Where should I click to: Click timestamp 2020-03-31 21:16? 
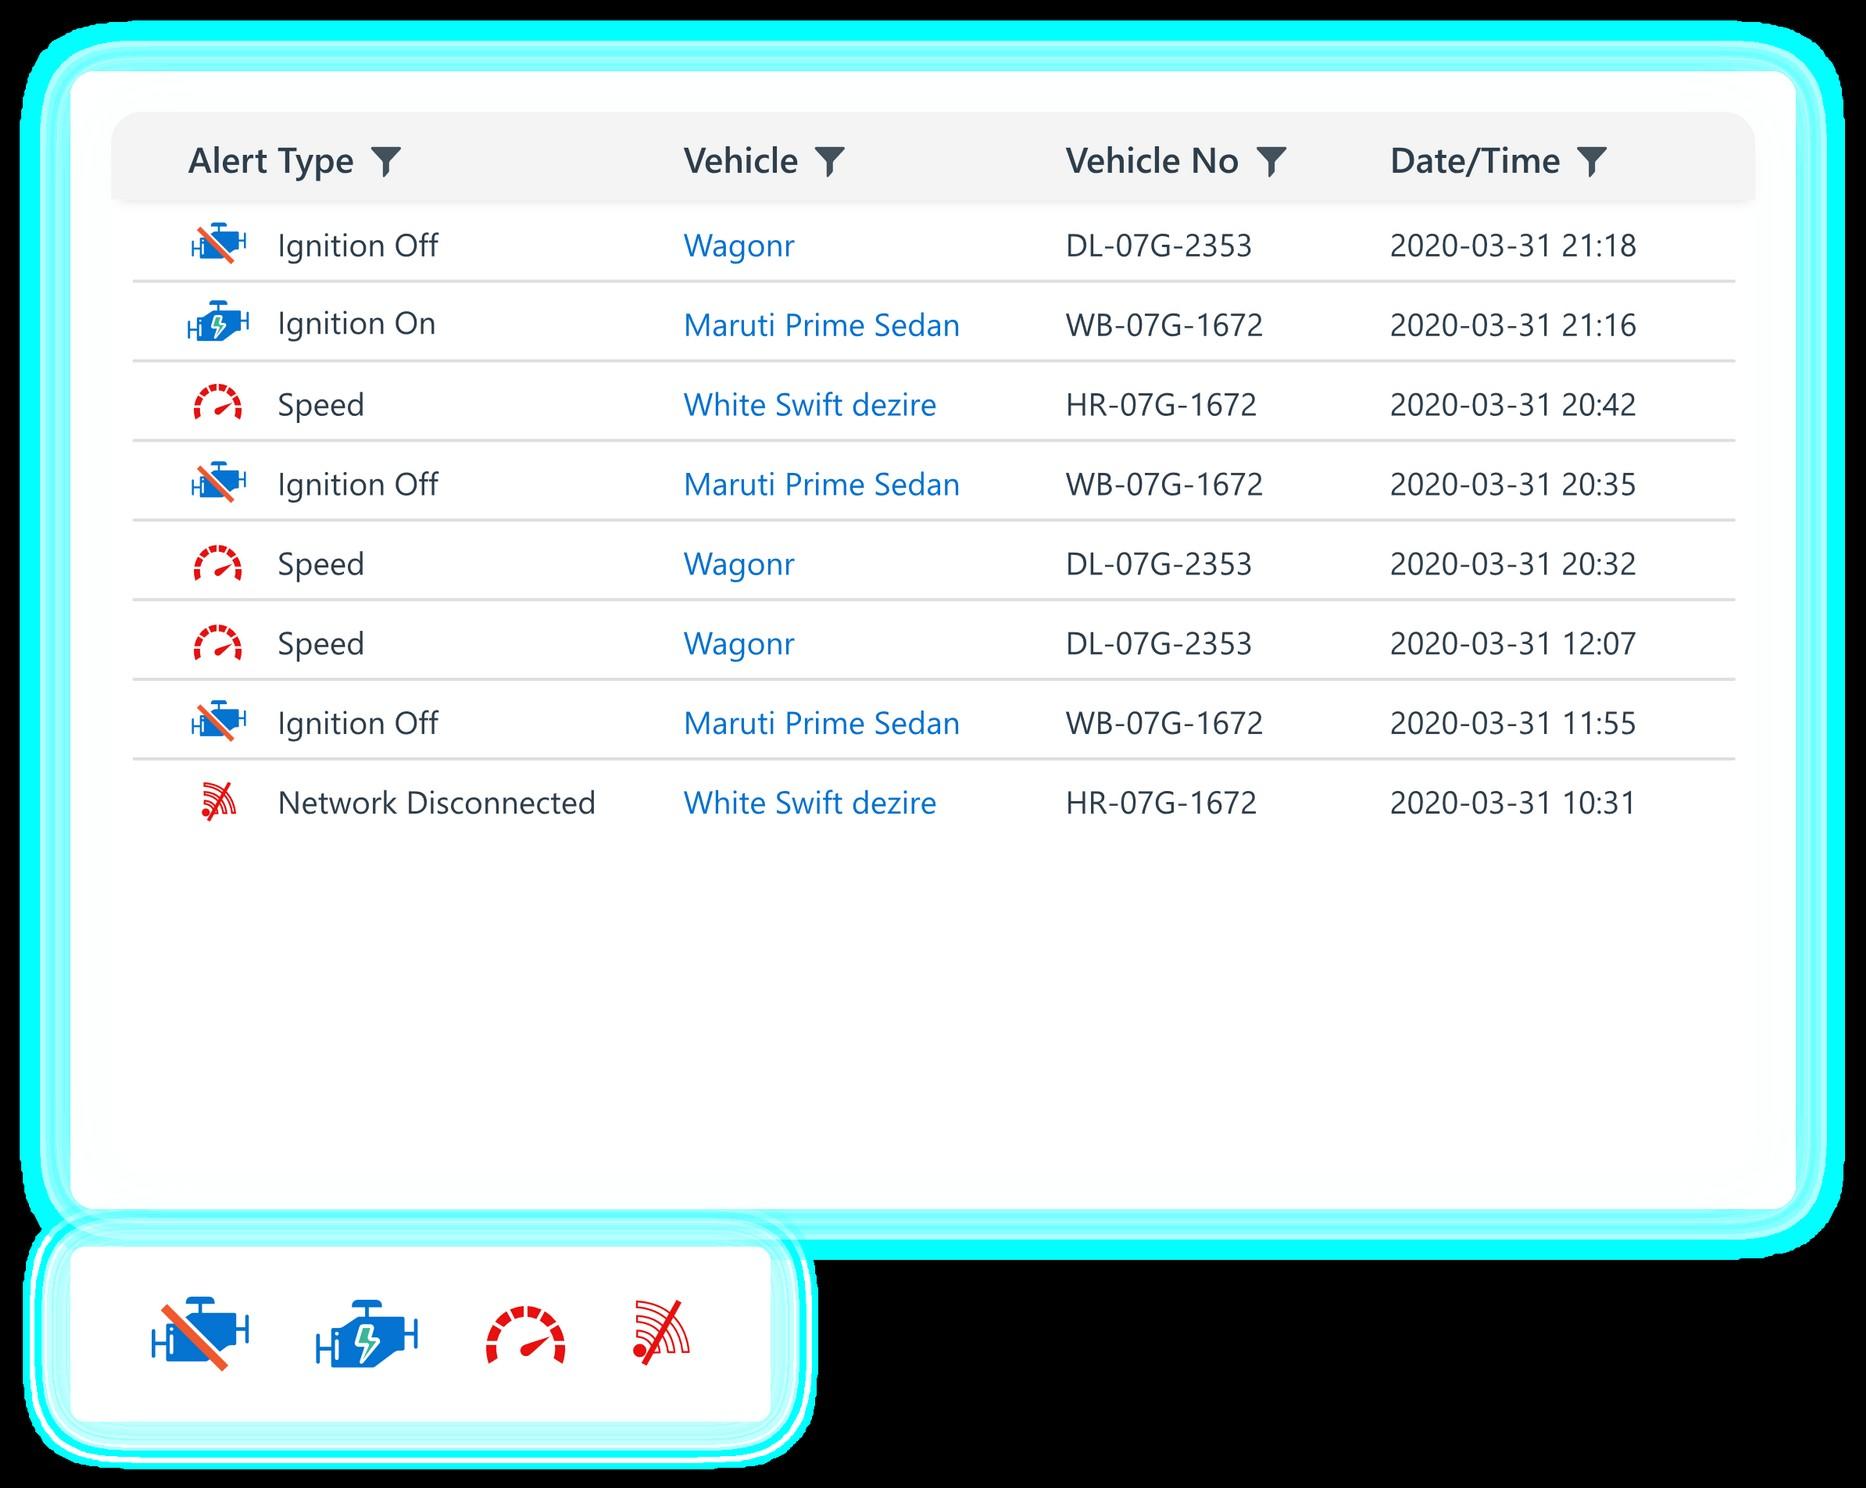pyautogui.click(x=1513, y=325)
